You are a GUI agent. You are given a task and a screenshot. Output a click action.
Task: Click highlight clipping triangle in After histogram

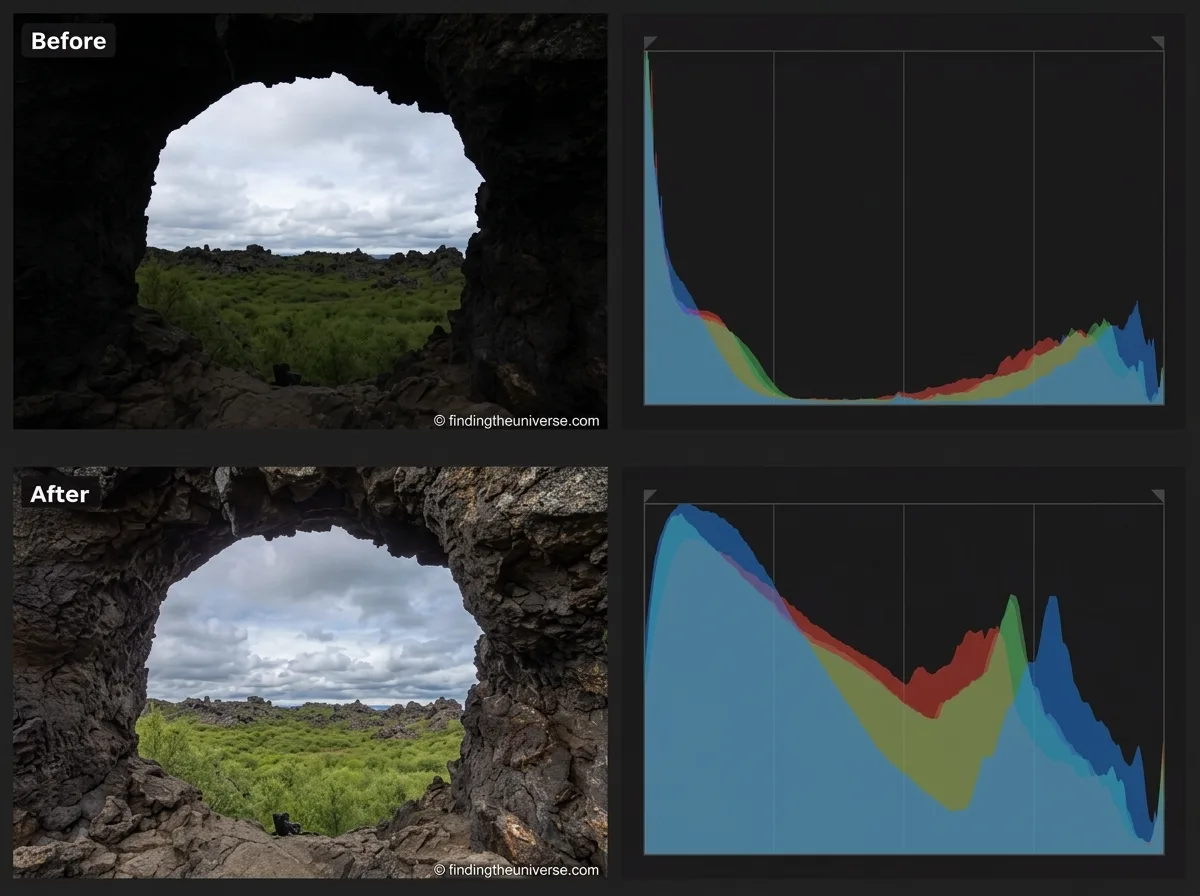tap(1158, 496)
